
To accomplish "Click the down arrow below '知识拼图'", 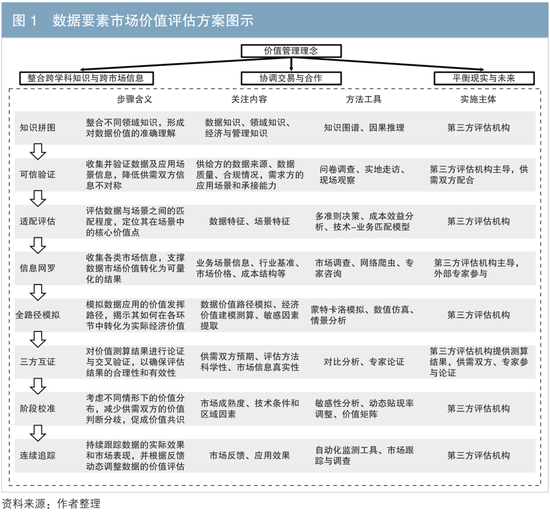I will (x=38, y=151).
